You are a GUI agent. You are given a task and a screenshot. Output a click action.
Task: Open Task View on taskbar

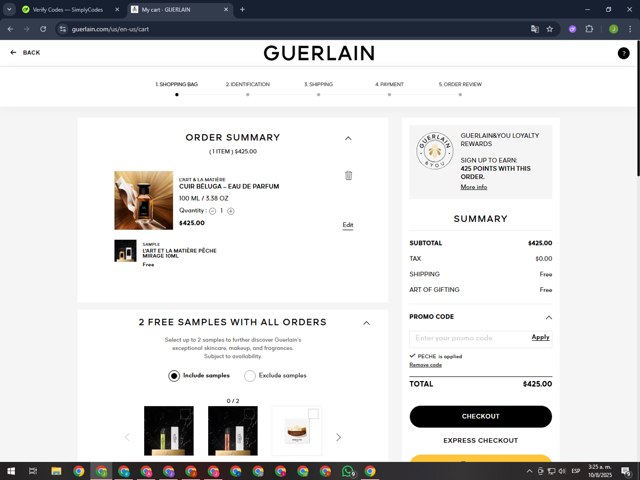coord(33,471)
